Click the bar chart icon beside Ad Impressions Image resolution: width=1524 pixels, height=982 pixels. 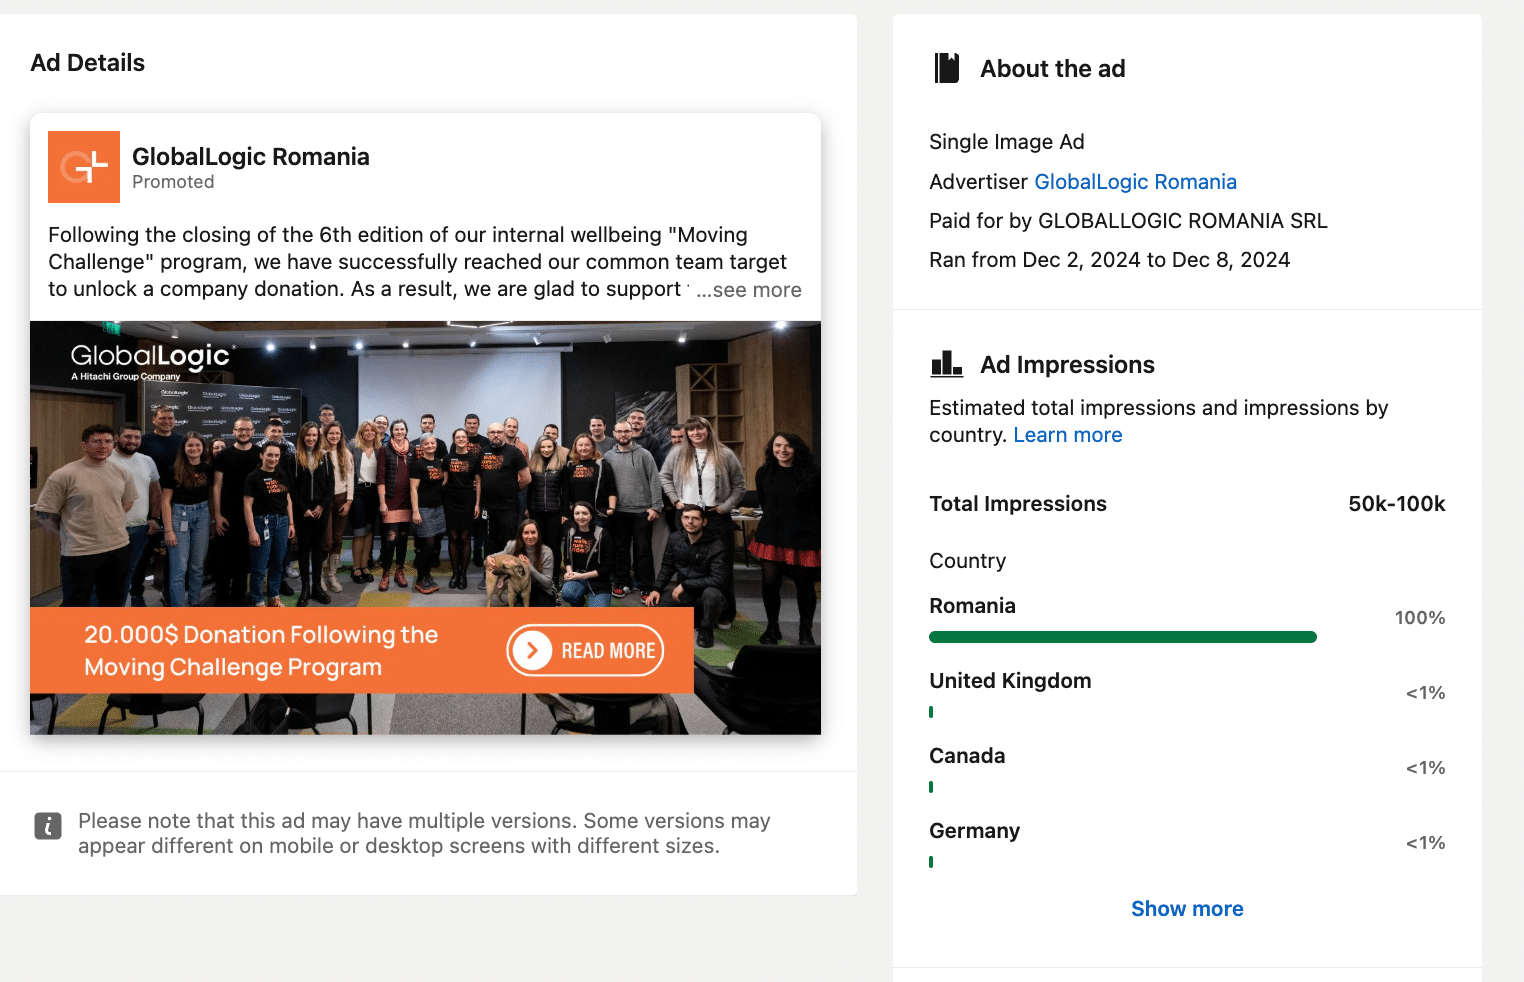(946, 364)
